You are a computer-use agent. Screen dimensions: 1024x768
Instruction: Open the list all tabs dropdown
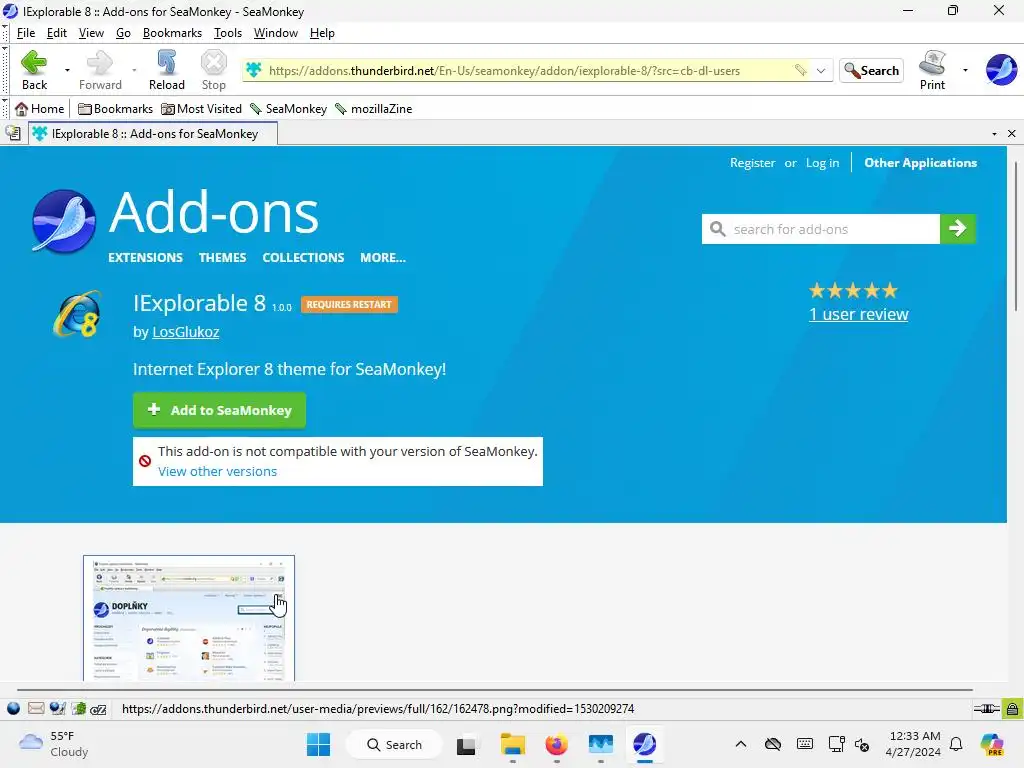pos(994,134)
